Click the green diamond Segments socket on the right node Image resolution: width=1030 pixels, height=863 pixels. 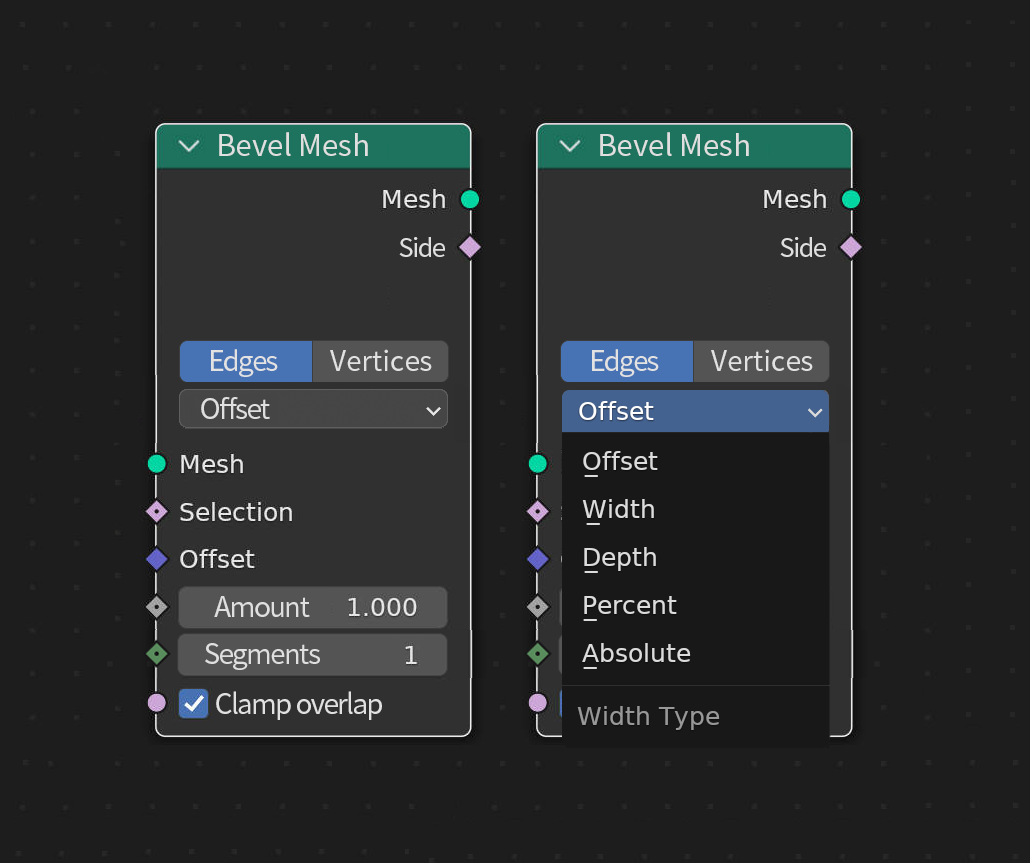(x=538, y=654)
